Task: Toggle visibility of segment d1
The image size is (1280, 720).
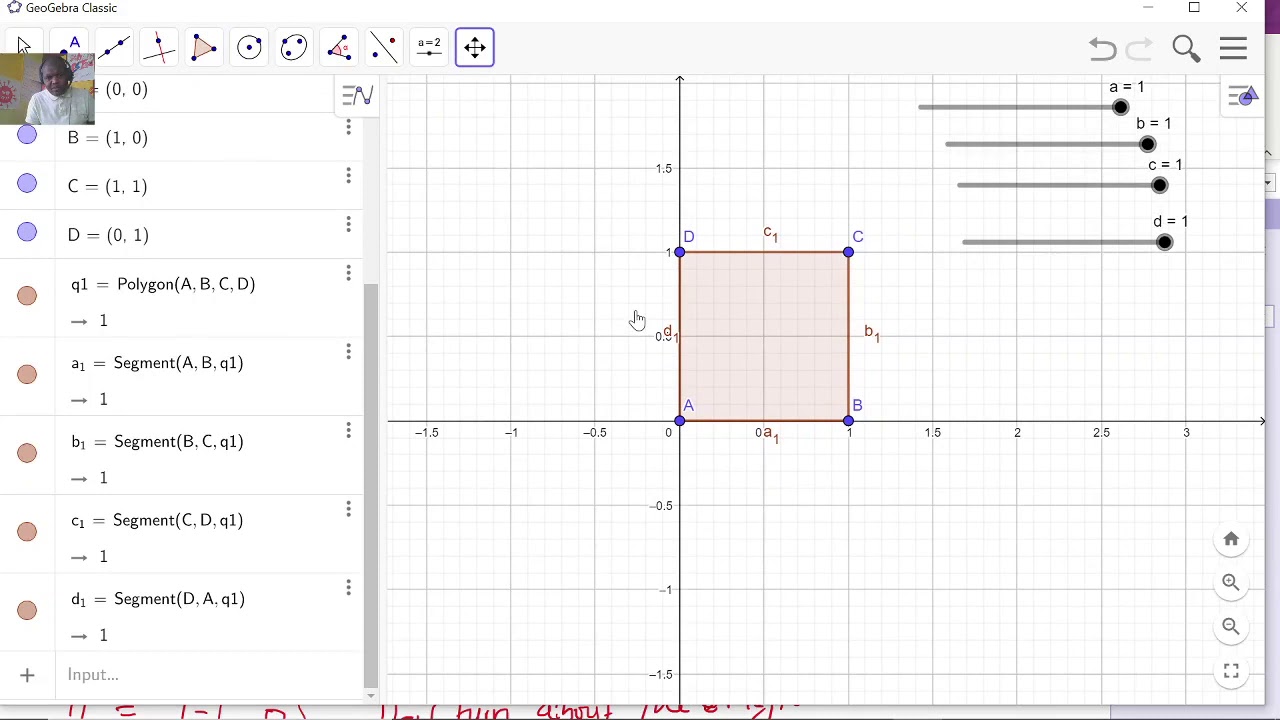Action: (27, 610)
